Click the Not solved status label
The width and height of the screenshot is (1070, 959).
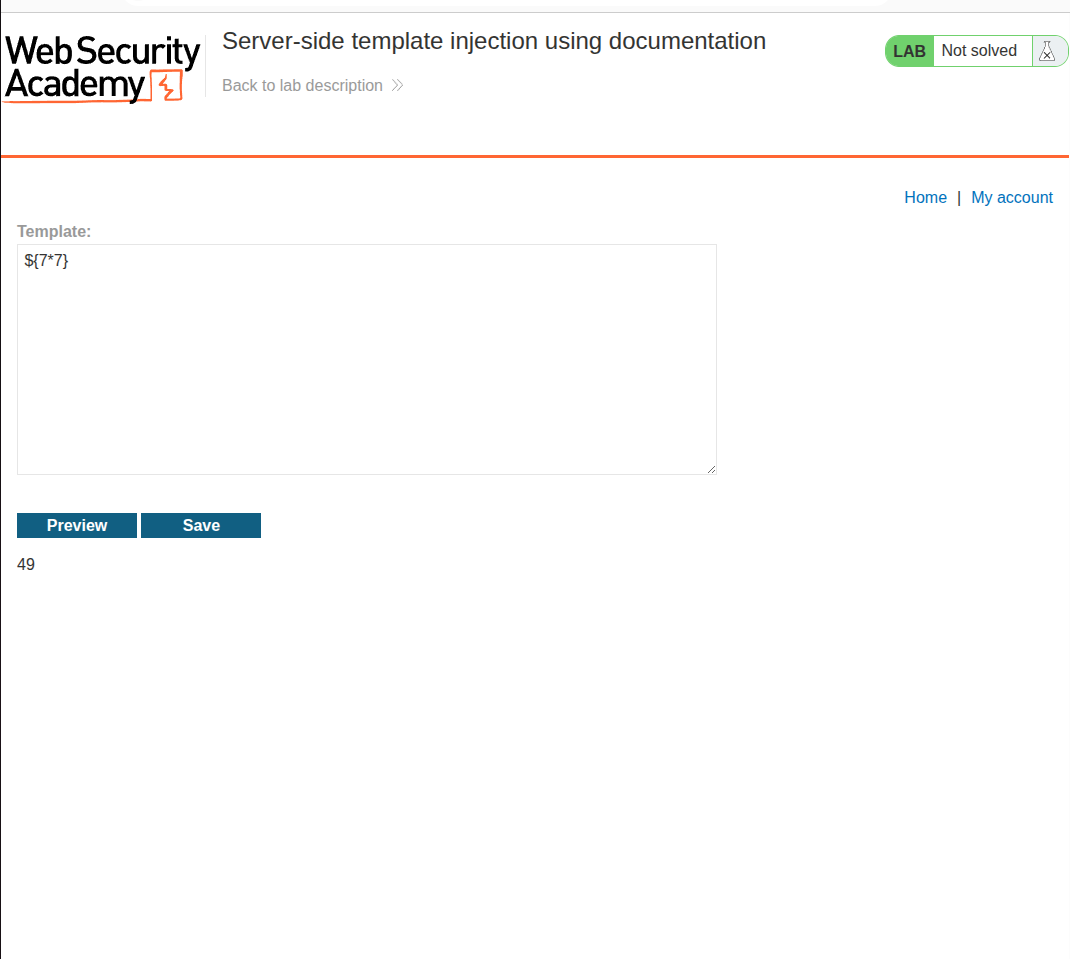[979, 51]
